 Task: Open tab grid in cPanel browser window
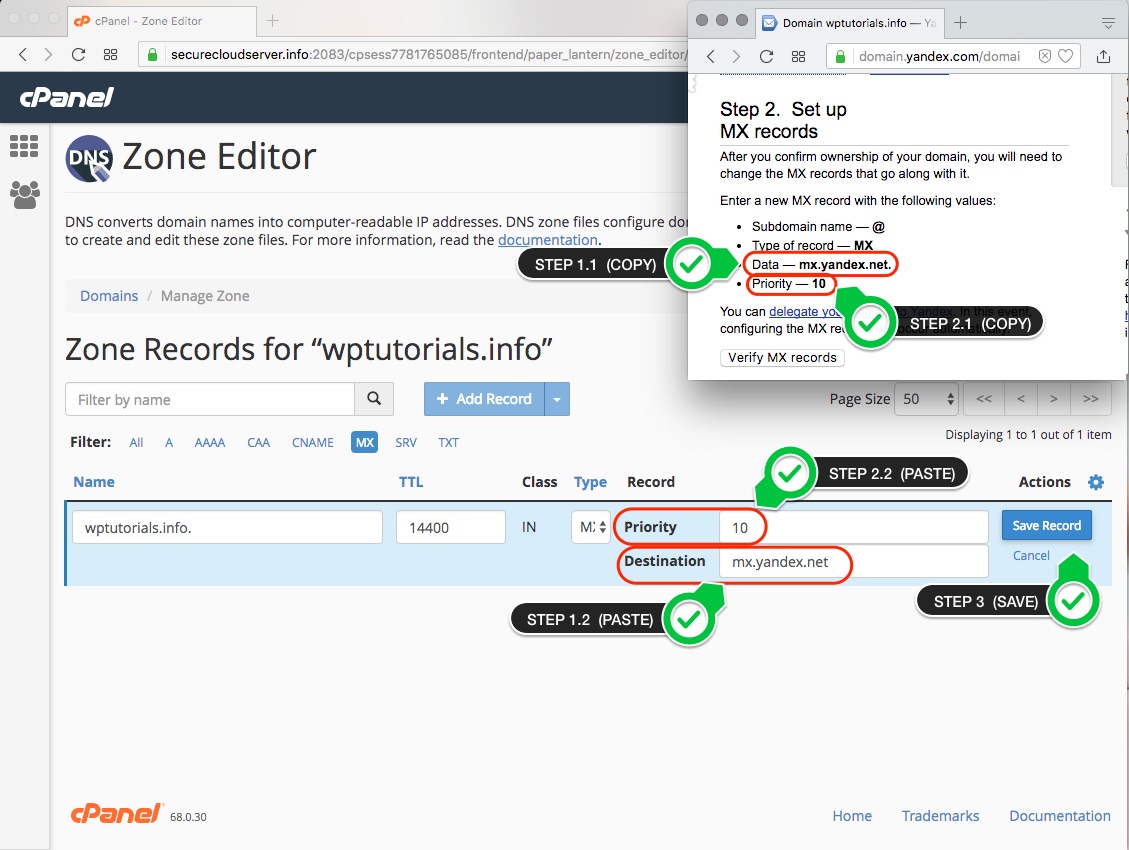point(110,55)
